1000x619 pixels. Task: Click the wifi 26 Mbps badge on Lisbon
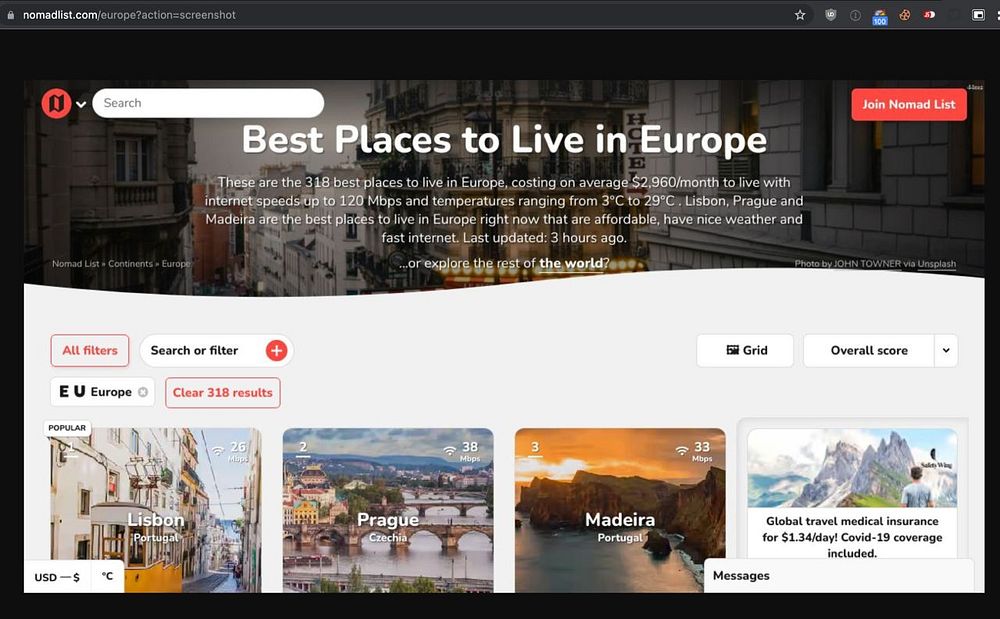click(x=230, y=451)
